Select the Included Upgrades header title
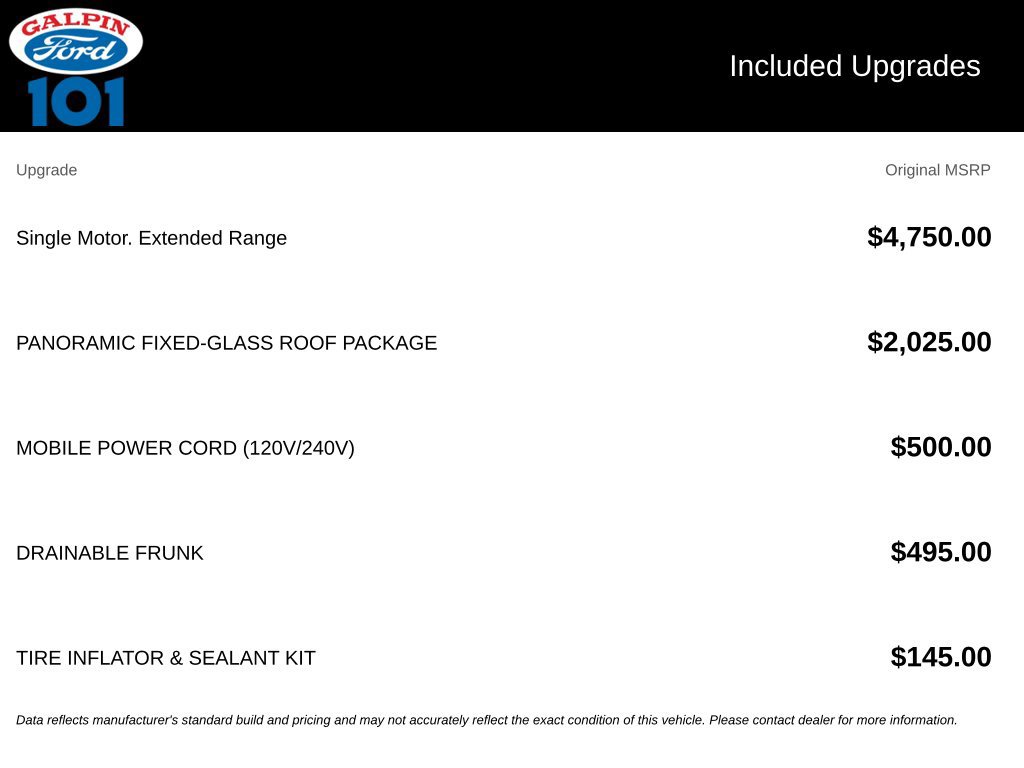Screen dimensions: 1024x768 coord(855,66)
